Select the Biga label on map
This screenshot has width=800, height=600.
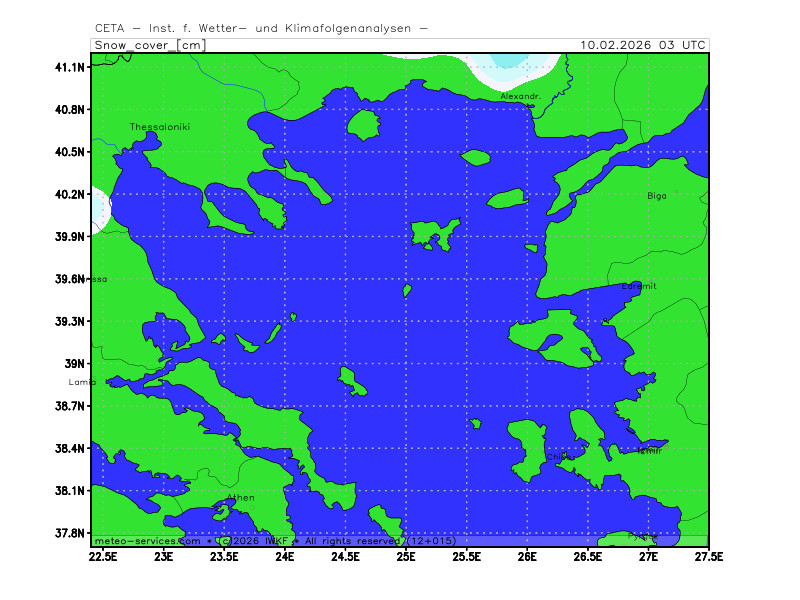[656, 196]
